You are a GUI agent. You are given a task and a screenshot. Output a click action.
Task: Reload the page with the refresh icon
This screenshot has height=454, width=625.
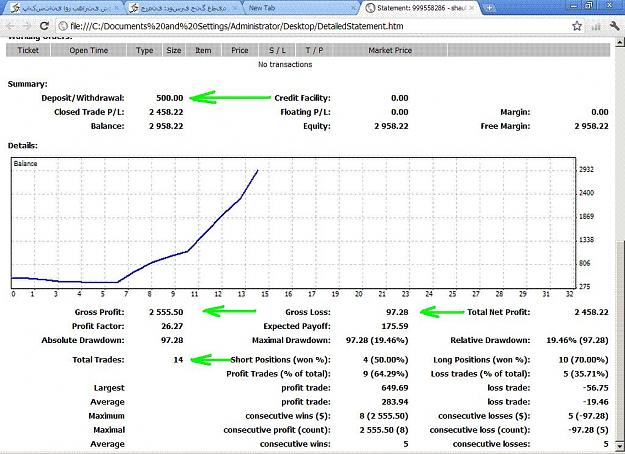44,26
